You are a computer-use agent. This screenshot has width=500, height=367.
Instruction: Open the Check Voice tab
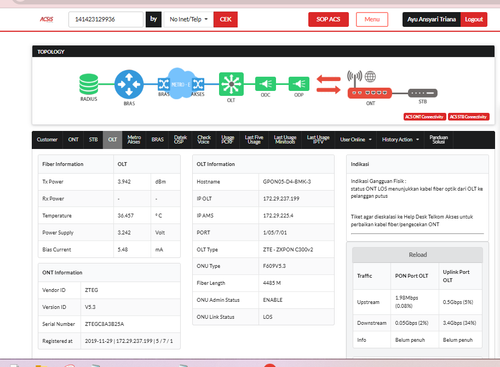(x=204, y=140)
